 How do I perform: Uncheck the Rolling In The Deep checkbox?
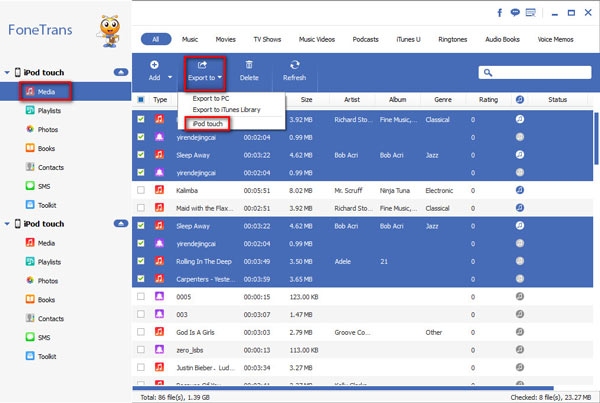(x=141, y=261)
